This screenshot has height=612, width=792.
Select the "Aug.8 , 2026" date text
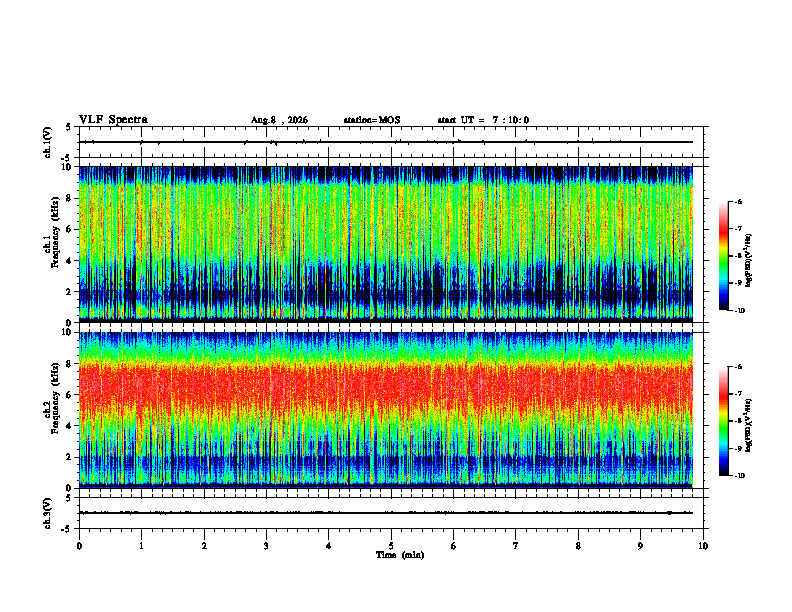pos(279,120)
